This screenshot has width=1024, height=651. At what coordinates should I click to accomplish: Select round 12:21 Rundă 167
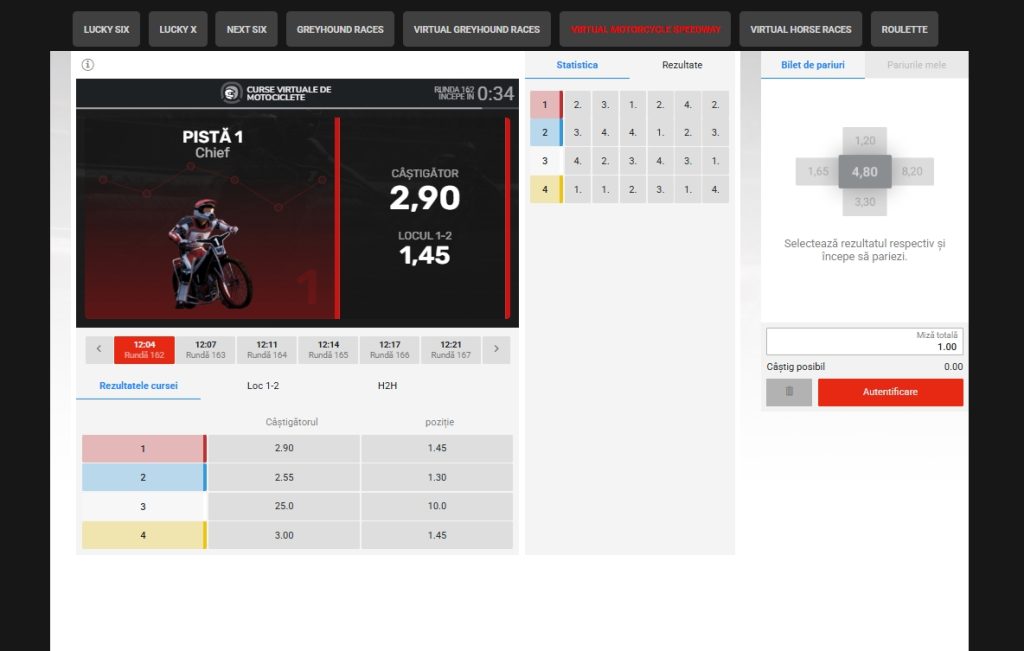(451, 350)
